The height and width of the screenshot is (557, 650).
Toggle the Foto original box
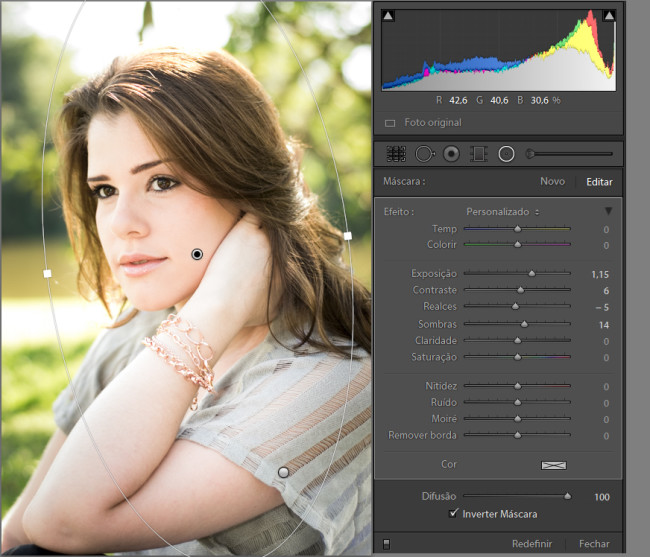point(390,123)
